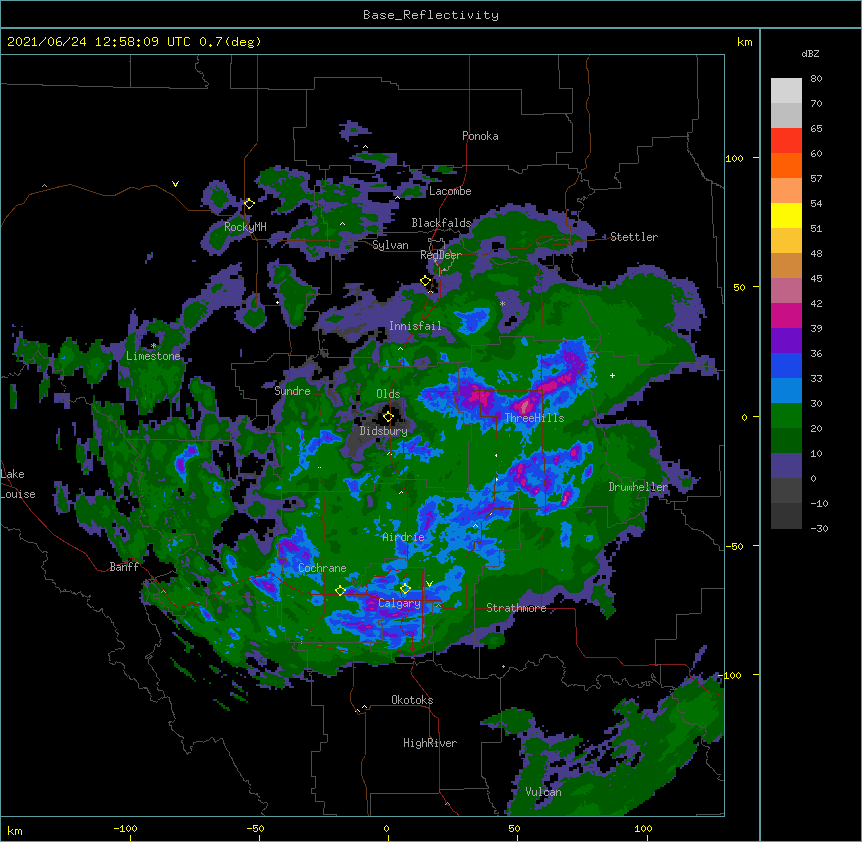862x842 pixels.
Task: Click the yellow diamond marker south of Cochrane
Action: (340, 591)
